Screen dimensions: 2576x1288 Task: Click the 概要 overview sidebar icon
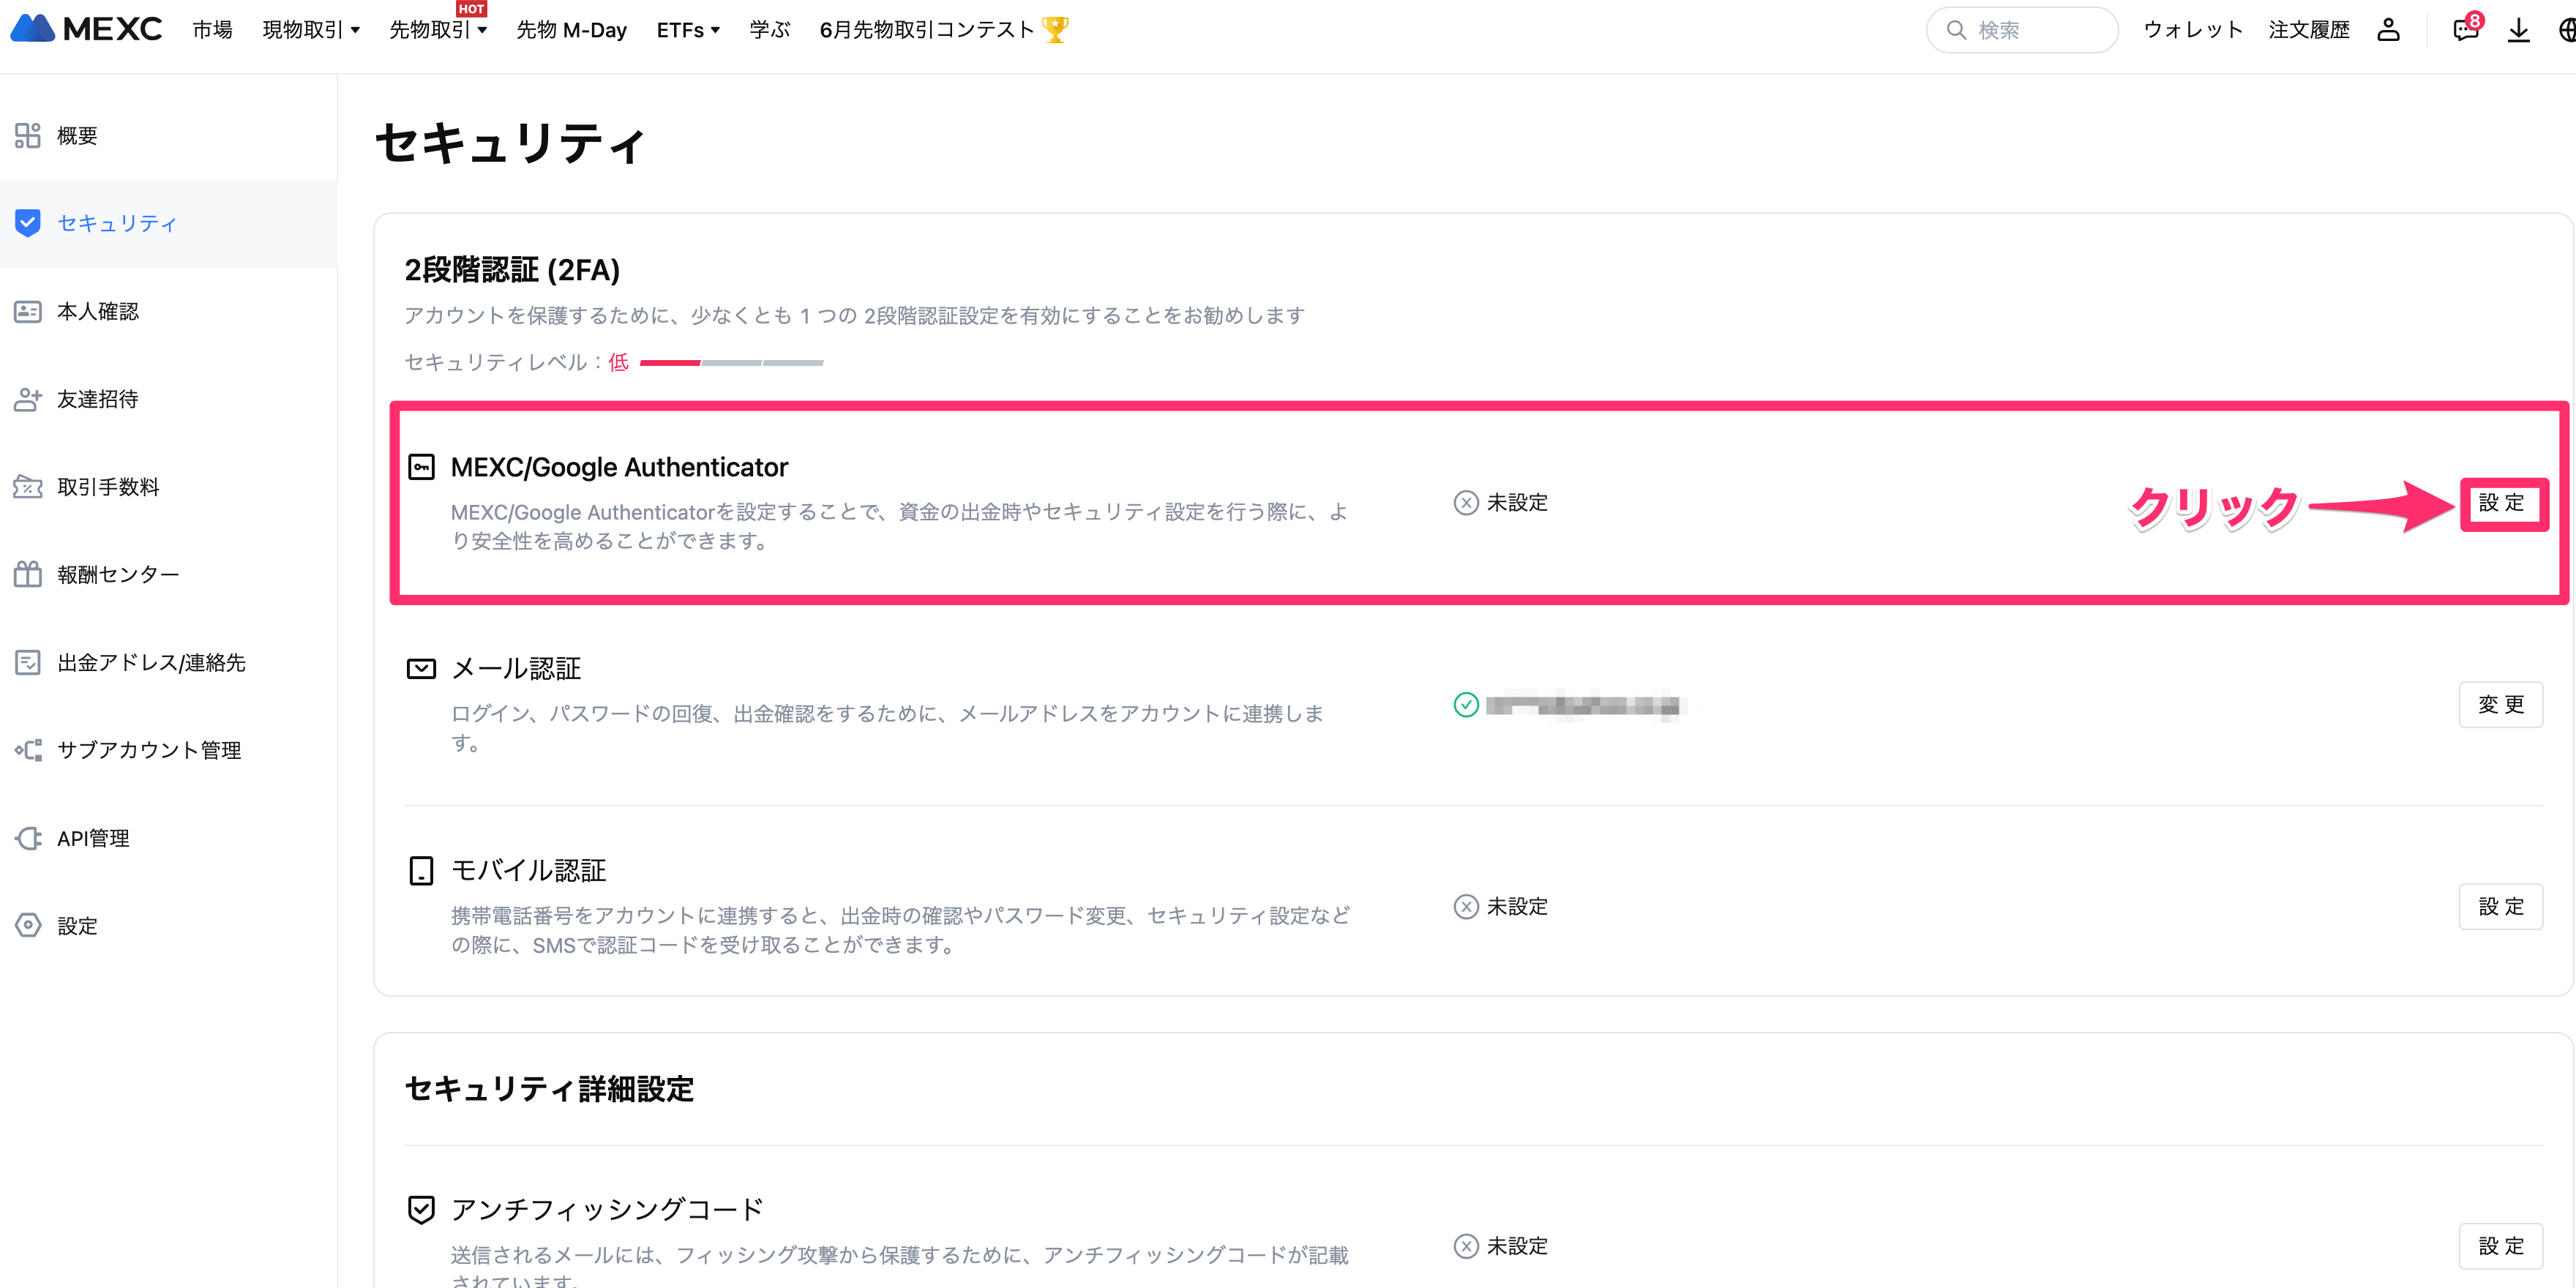point(28,135)
